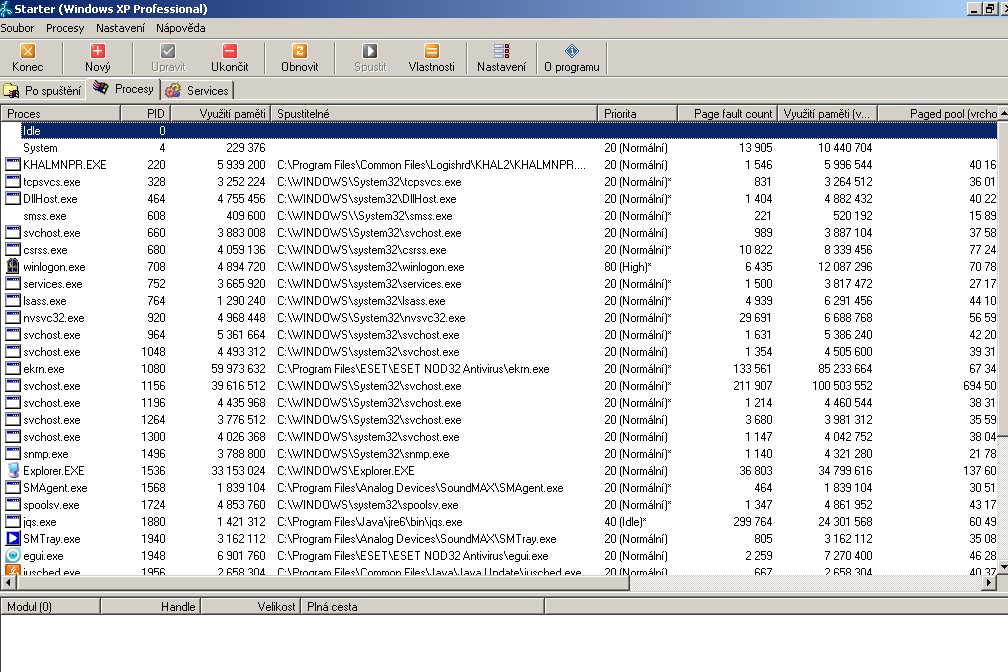
Task: Open the Soubor menu
Action: coord(17,28)
